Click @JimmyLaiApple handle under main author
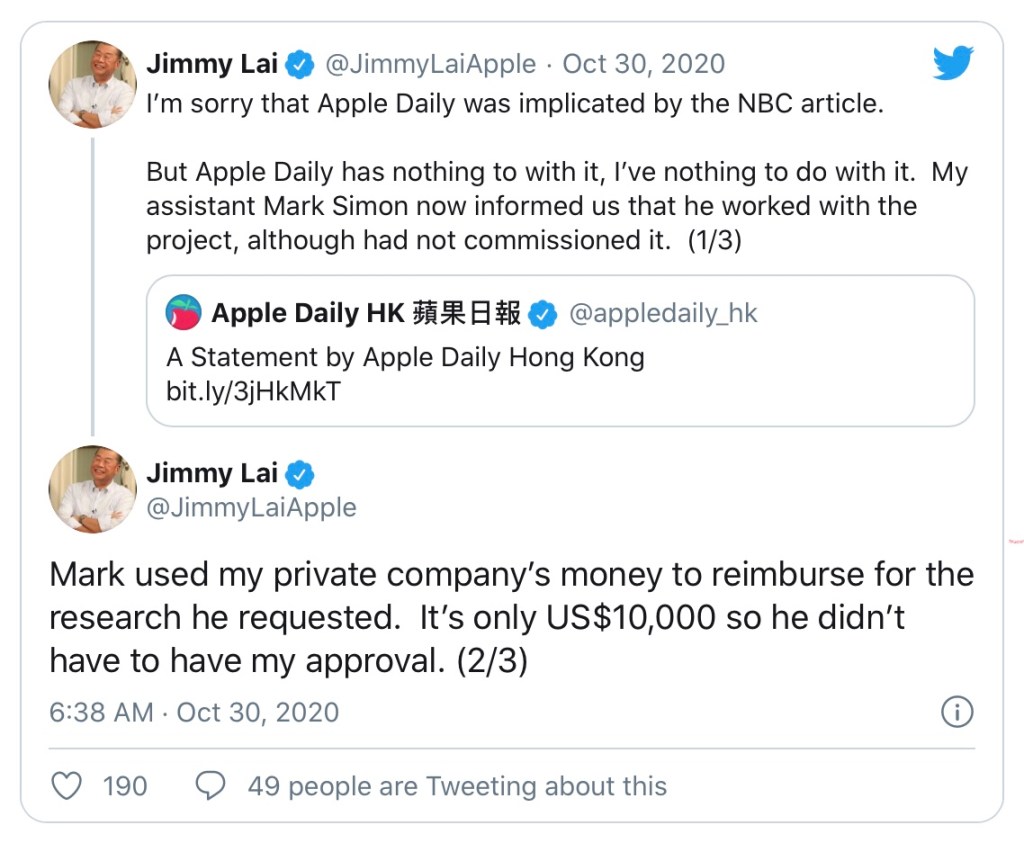Screen dimensions: 1024x852 tap(251, 507)
